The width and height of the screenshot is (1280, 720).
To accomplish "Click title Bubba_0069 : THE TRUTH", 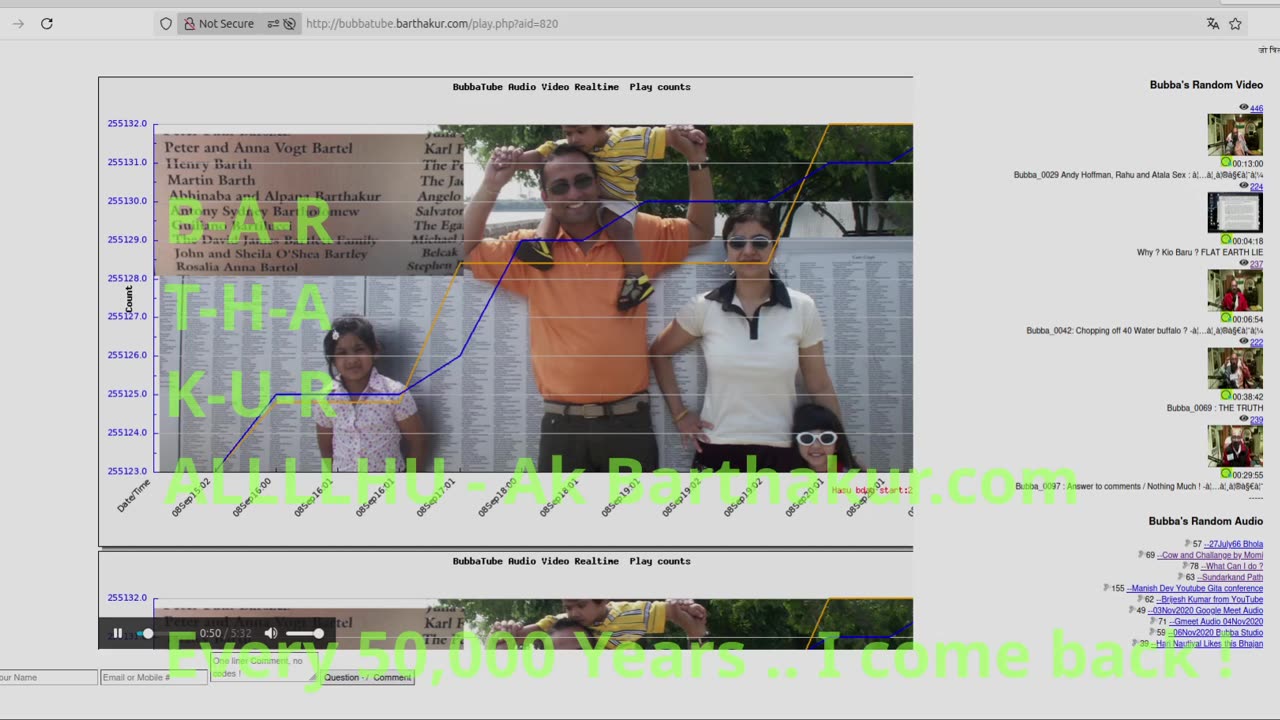I will click(1215, 408).
